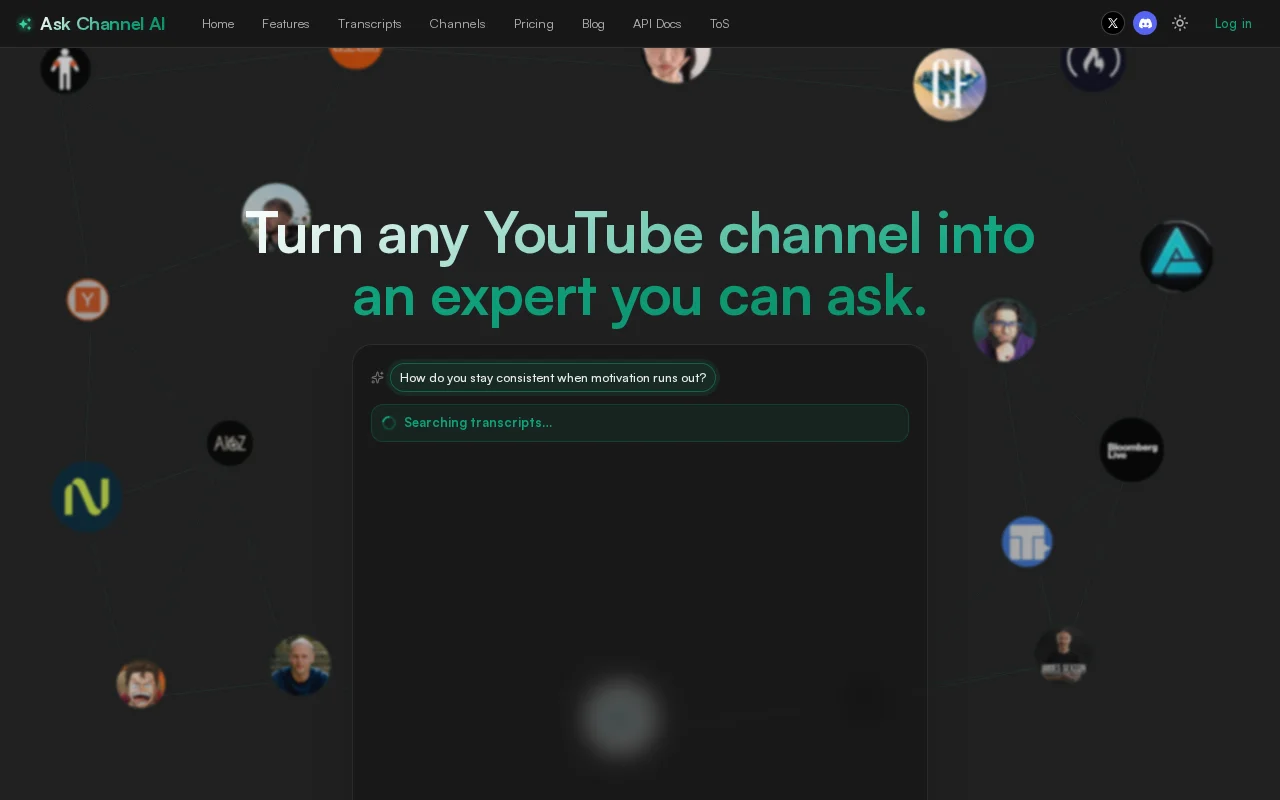Image resolution: width=1280 pixels, height=800 pixels.
Task: Select the CF channel avatar
Action: 950,85
